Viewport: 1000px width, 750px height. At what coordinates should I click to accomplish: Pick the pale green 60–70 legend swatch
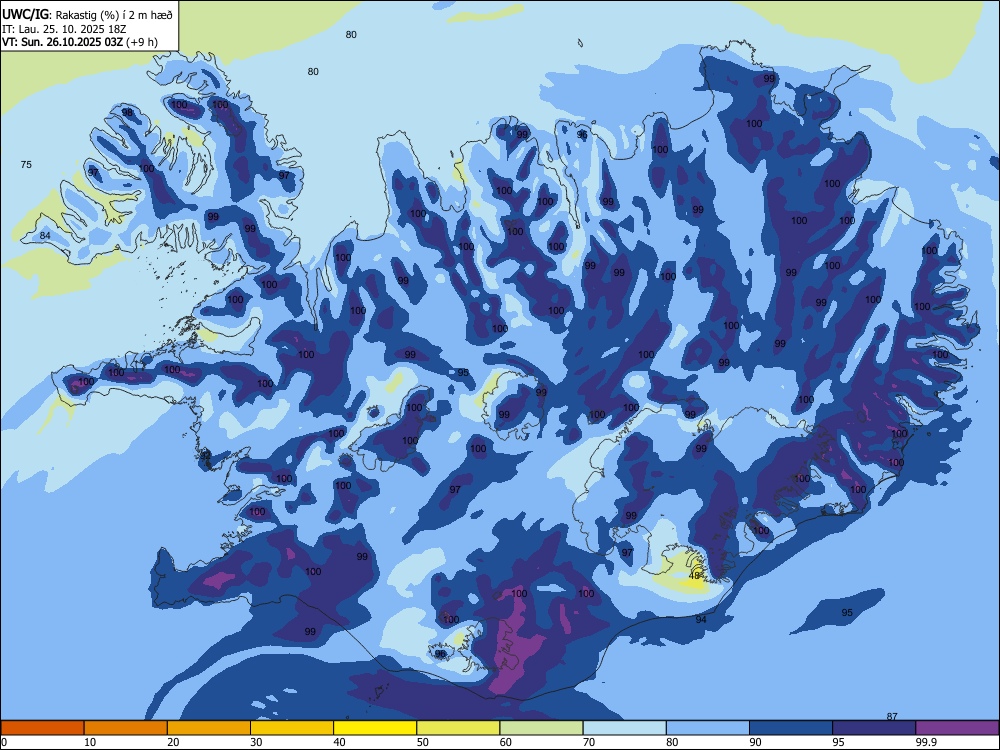[x=541, y=728]
